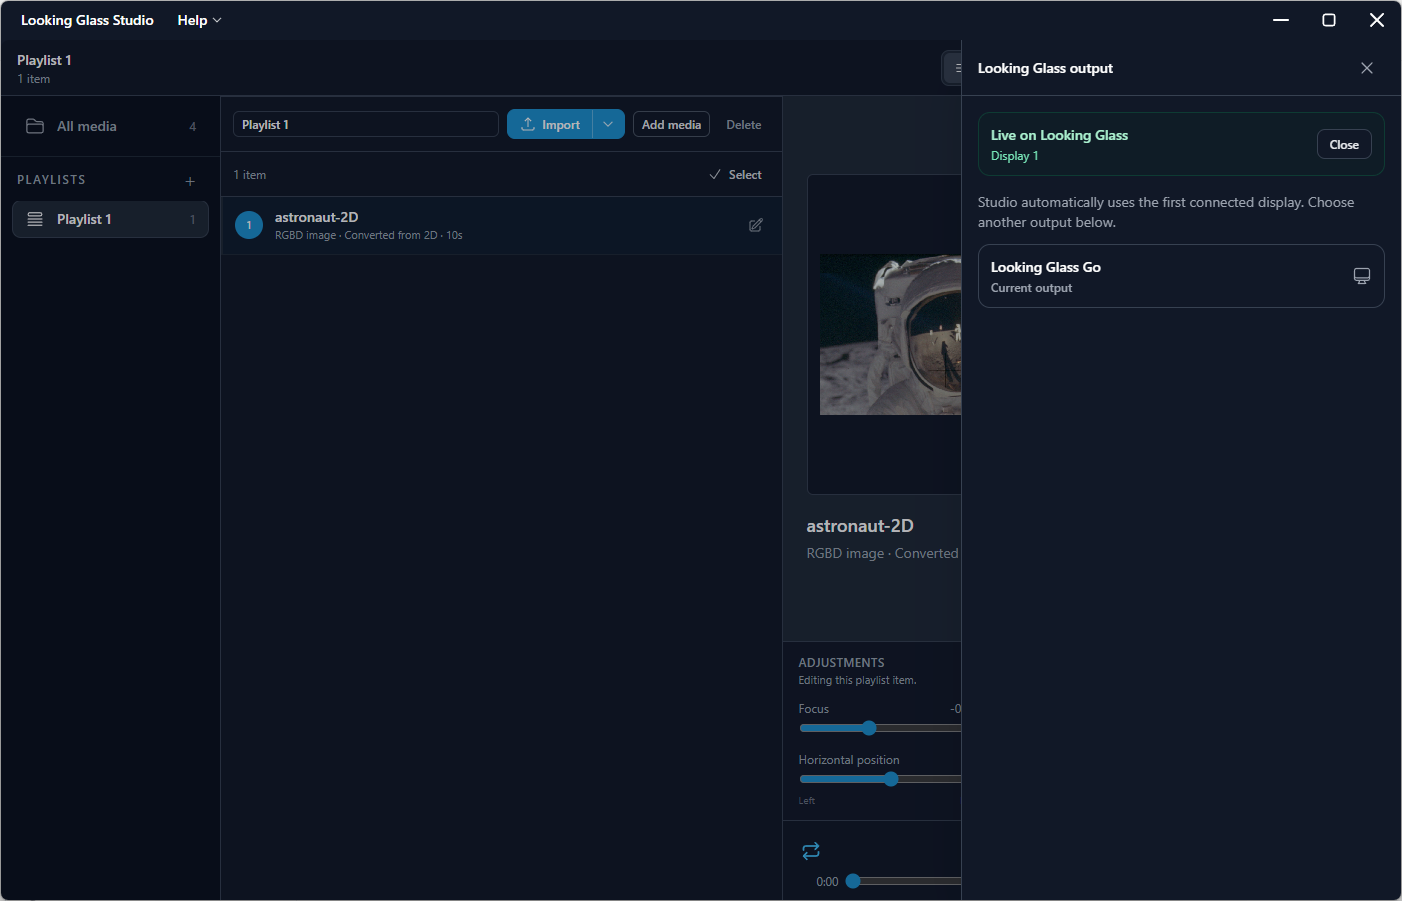Edit the Playlist 1 name field
Viewport: 1402px width, 901px height.
[366, 124]
